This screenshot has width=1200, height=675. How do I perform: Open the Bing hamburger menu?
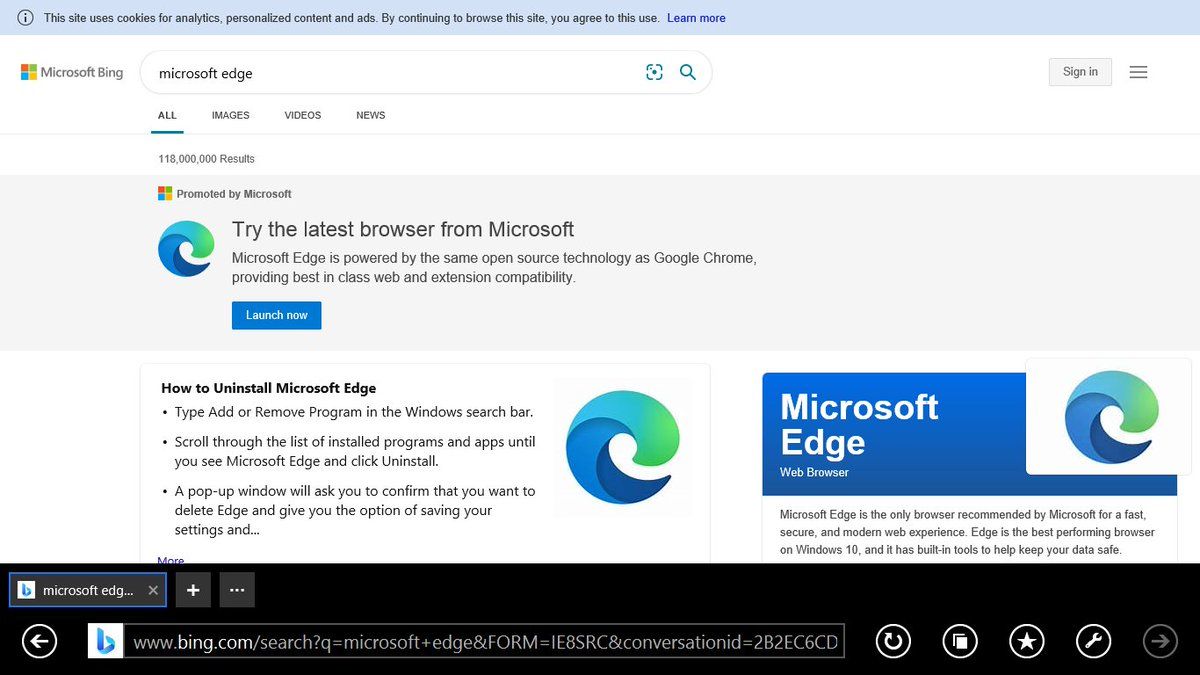(1138, 72)
